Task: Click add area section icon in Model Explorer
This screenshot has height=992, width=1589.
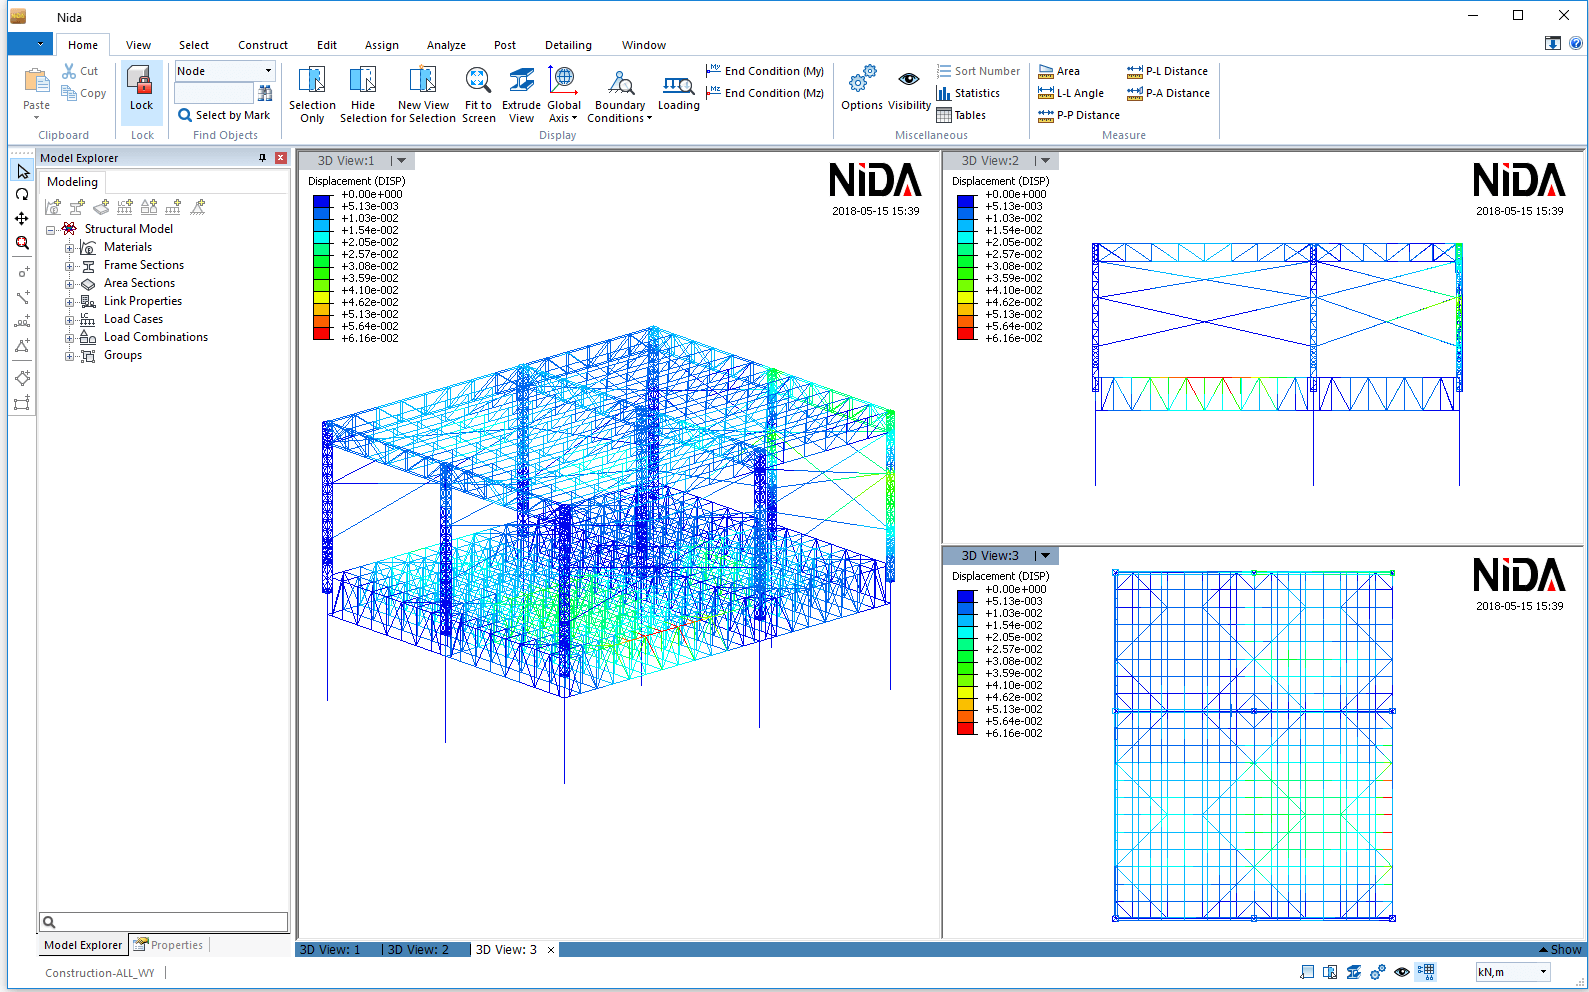Action: [x=101, y=207]
